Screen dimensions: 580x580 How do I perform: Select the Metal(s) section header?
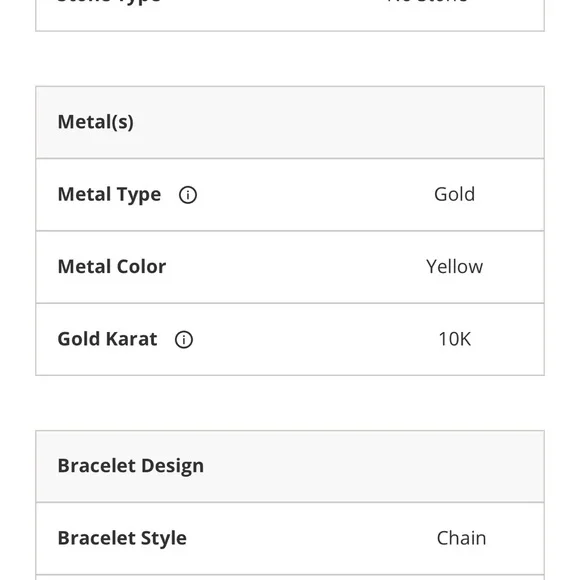coord(290,122)
